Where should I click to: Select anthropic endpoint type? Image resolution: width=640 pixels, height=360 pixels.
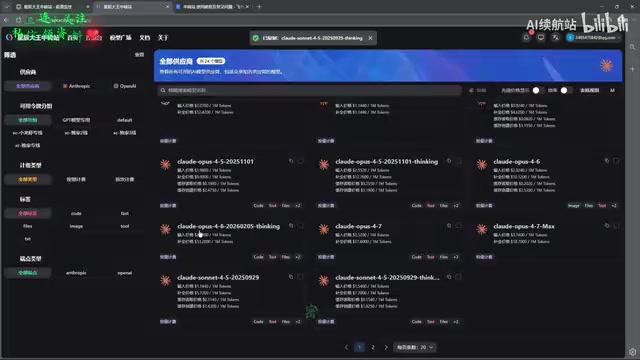pyautogui.click(x=76, y=273)
